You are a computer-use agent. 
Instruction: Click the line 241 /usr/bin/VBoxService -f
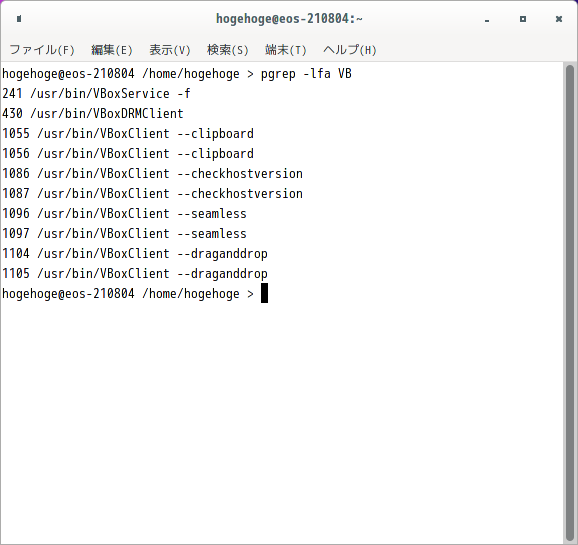[96, 94]
